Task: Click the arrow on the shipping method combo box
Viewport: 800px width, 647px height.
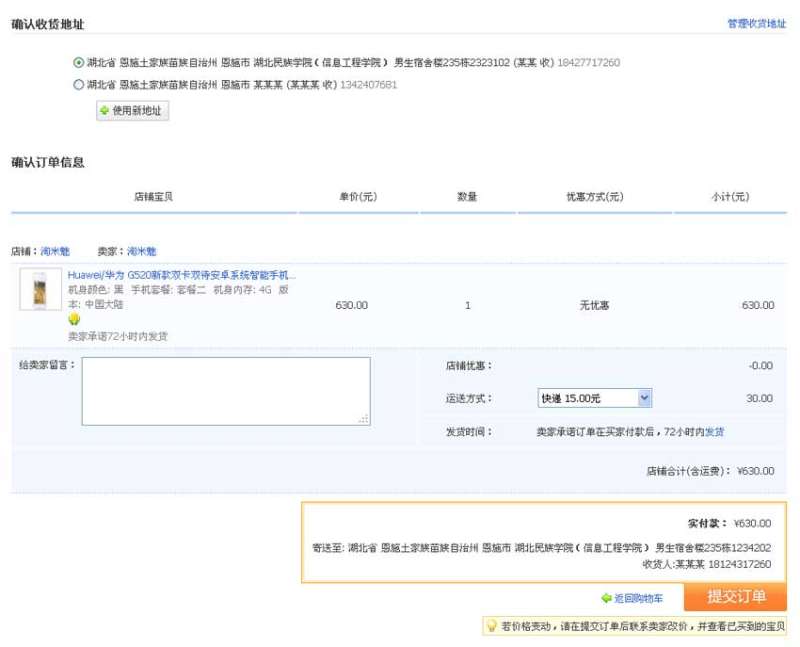Action: click(644, 398)
